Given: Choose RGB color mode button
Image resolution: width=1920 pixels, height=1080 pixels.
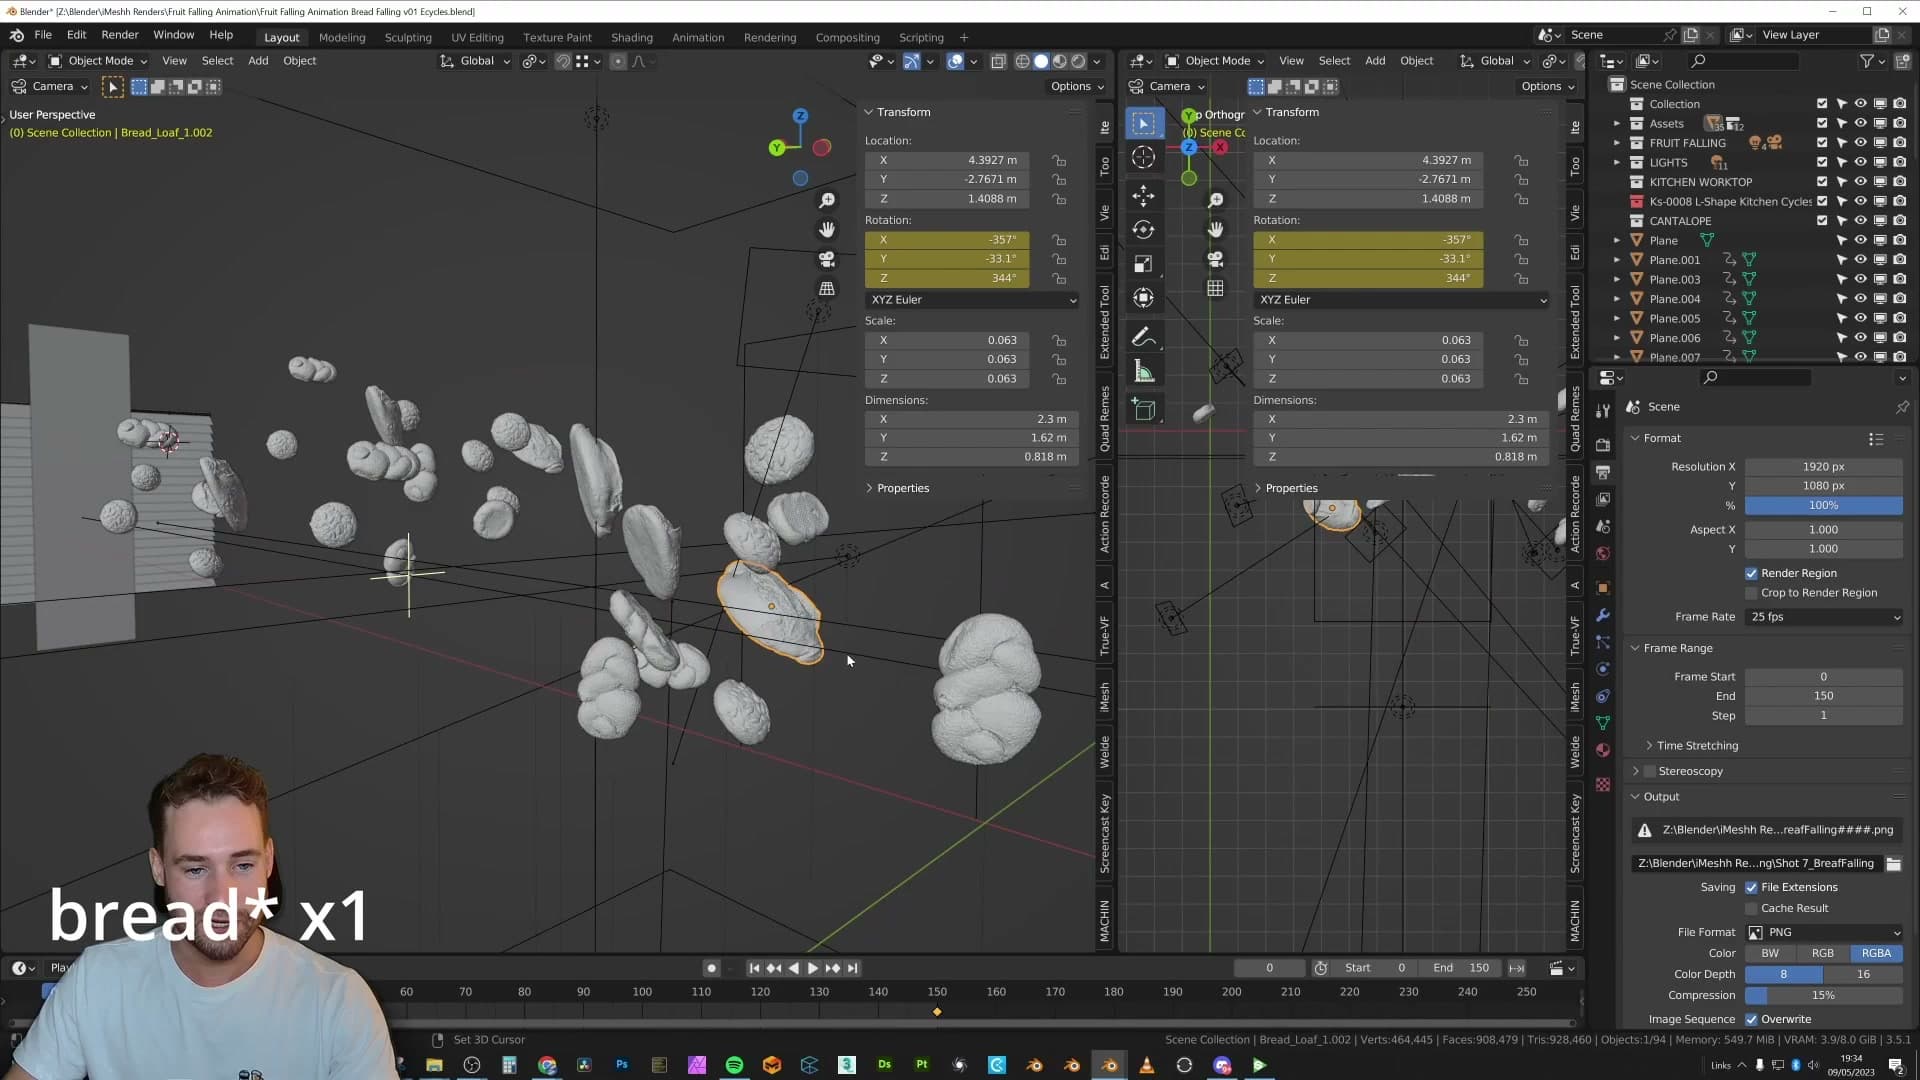Looking at the screenshot, I should tap(1822, 954).
